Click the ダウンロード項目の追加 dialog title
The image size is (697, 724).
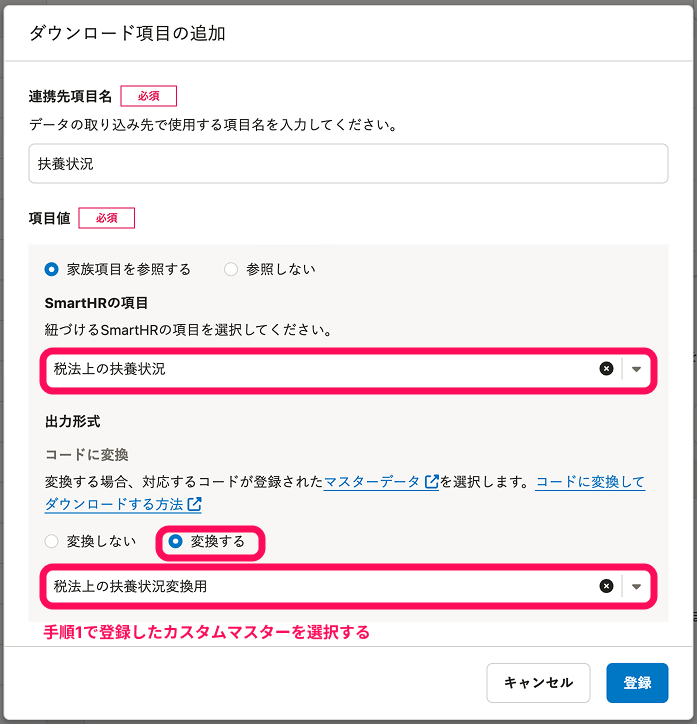pos(127,34)
